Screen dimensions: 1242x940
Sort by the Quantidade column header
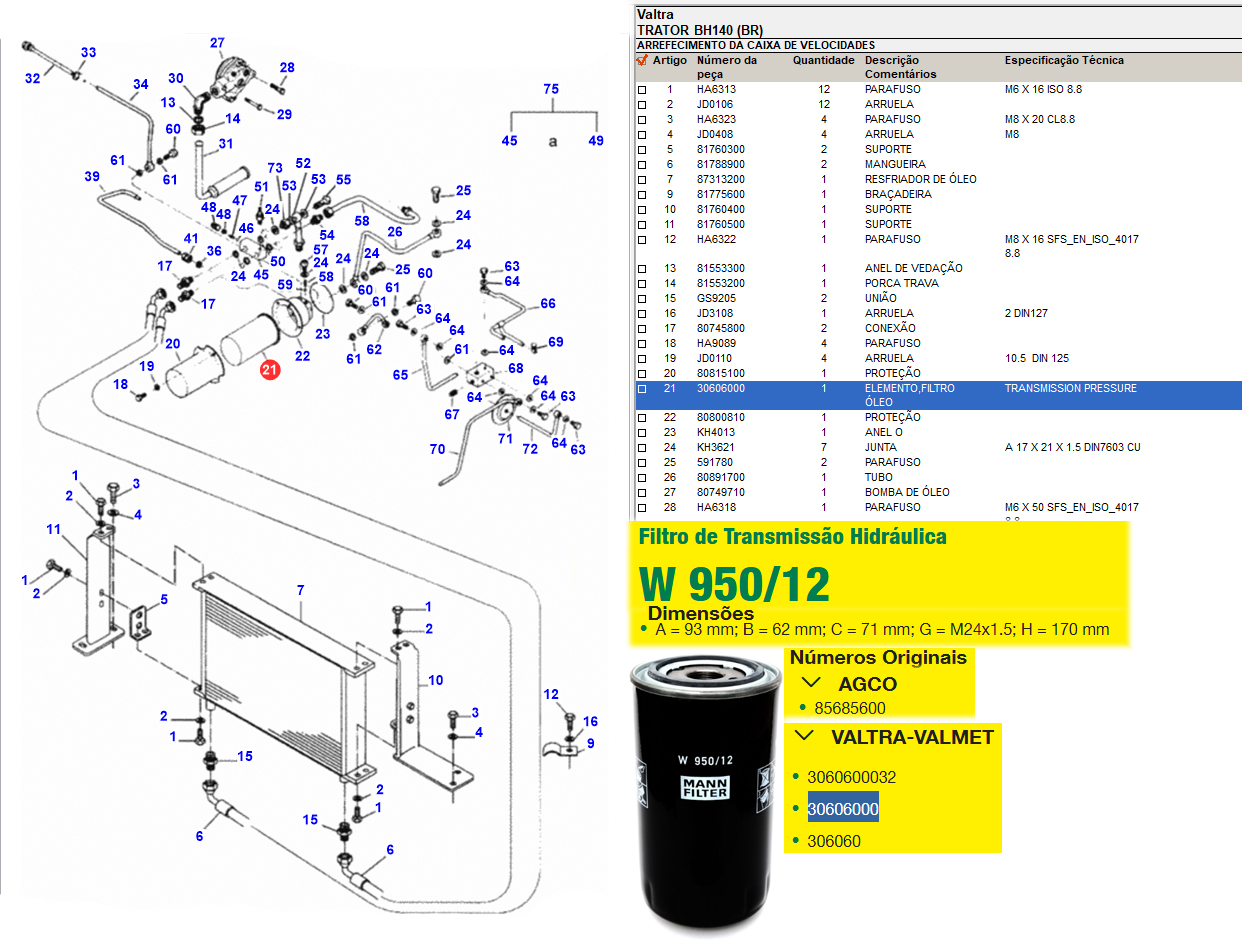coord(823,61)
